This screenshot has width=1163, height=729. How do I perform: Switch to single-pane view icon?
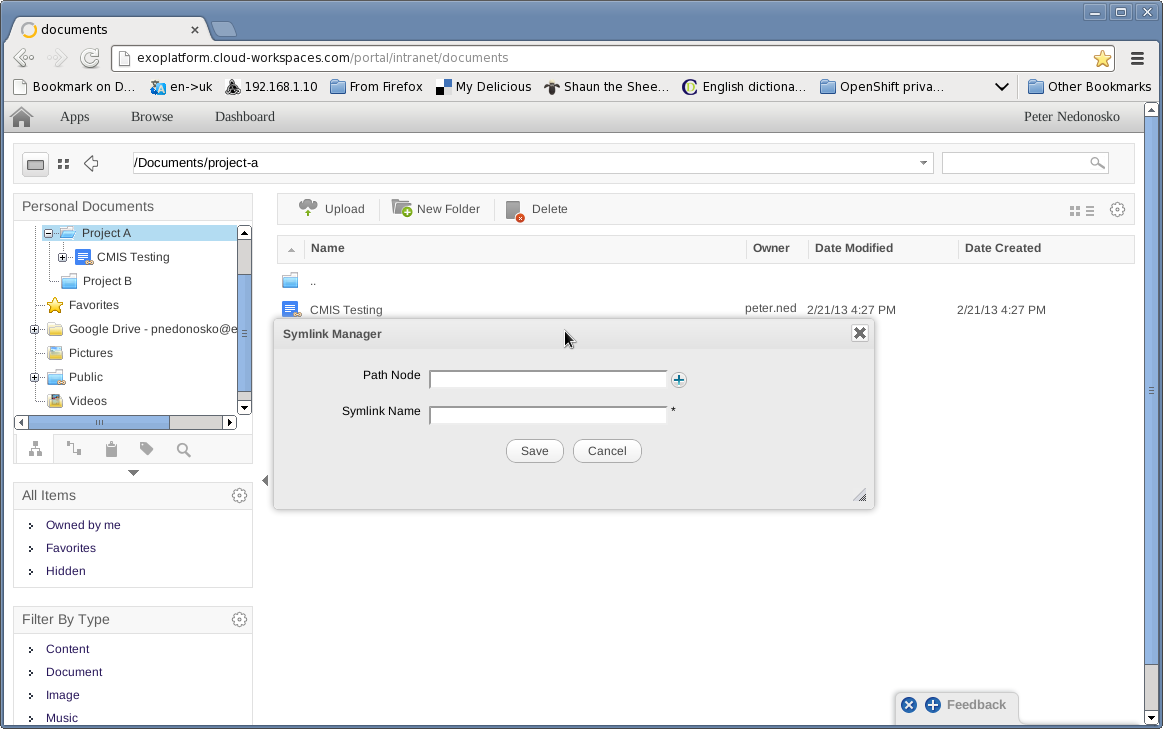[35, 164]
